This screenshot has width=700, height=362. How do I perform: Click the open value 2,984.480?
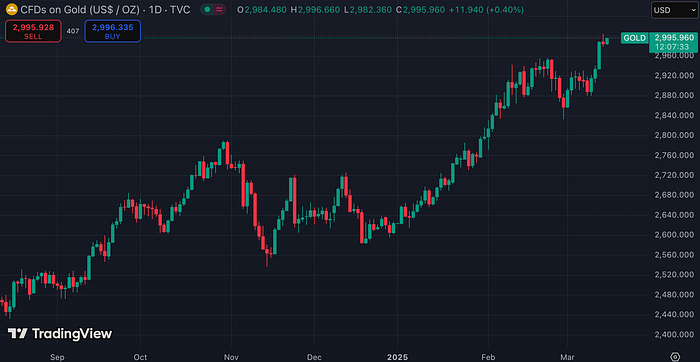[x=266, y=10]
